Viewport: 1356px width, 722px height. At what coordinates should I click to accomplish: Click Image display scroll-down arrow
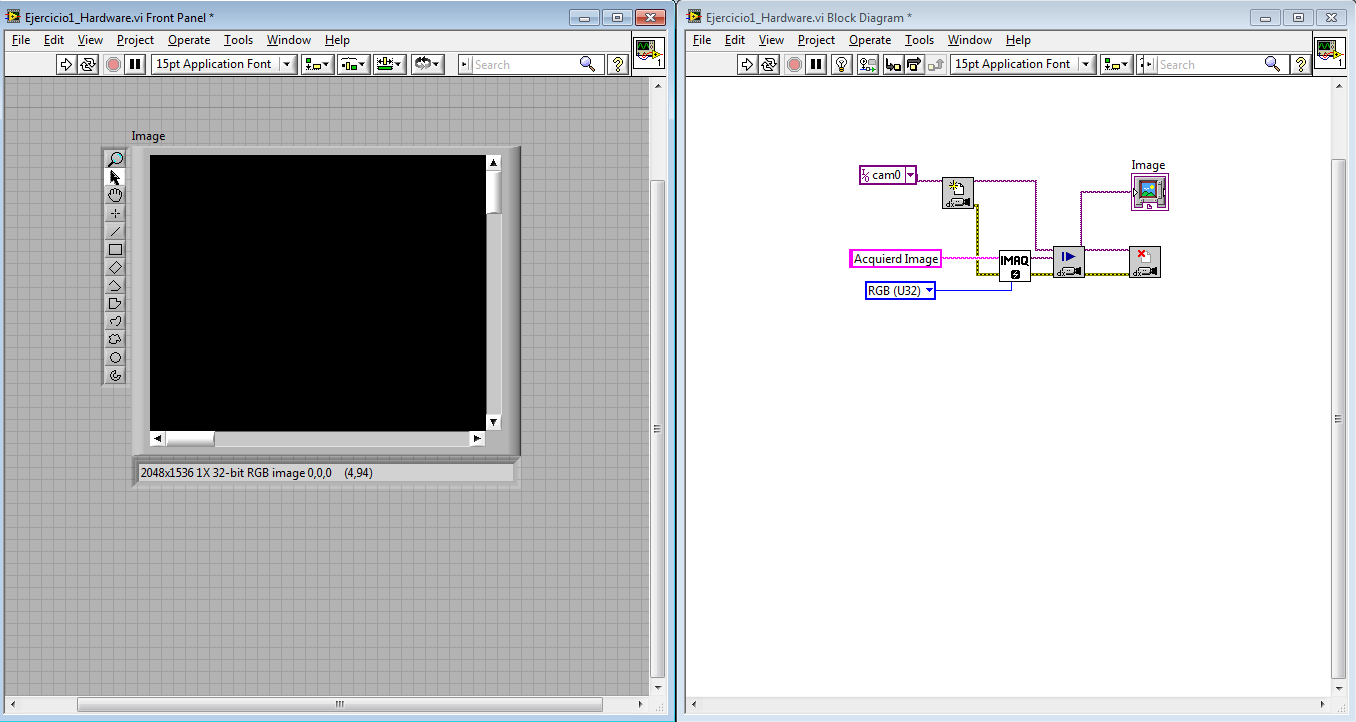(x=493, y=422)
